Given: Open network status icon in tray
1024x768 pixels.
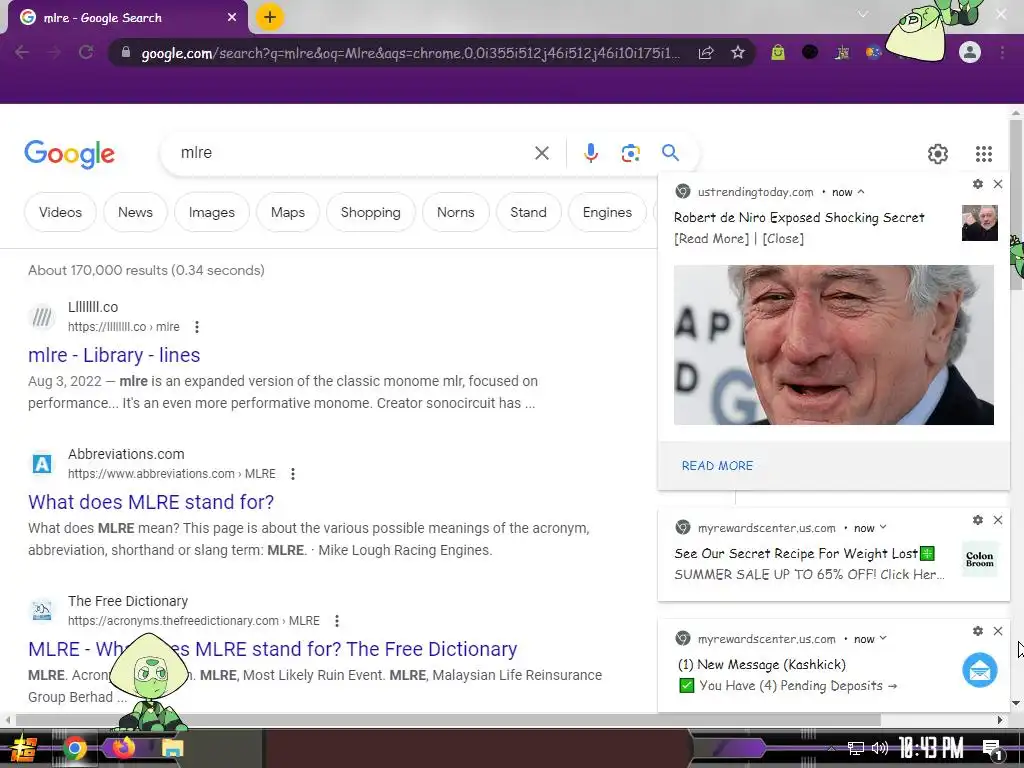Looking at the screenshot, I should [x=856, y=748].
